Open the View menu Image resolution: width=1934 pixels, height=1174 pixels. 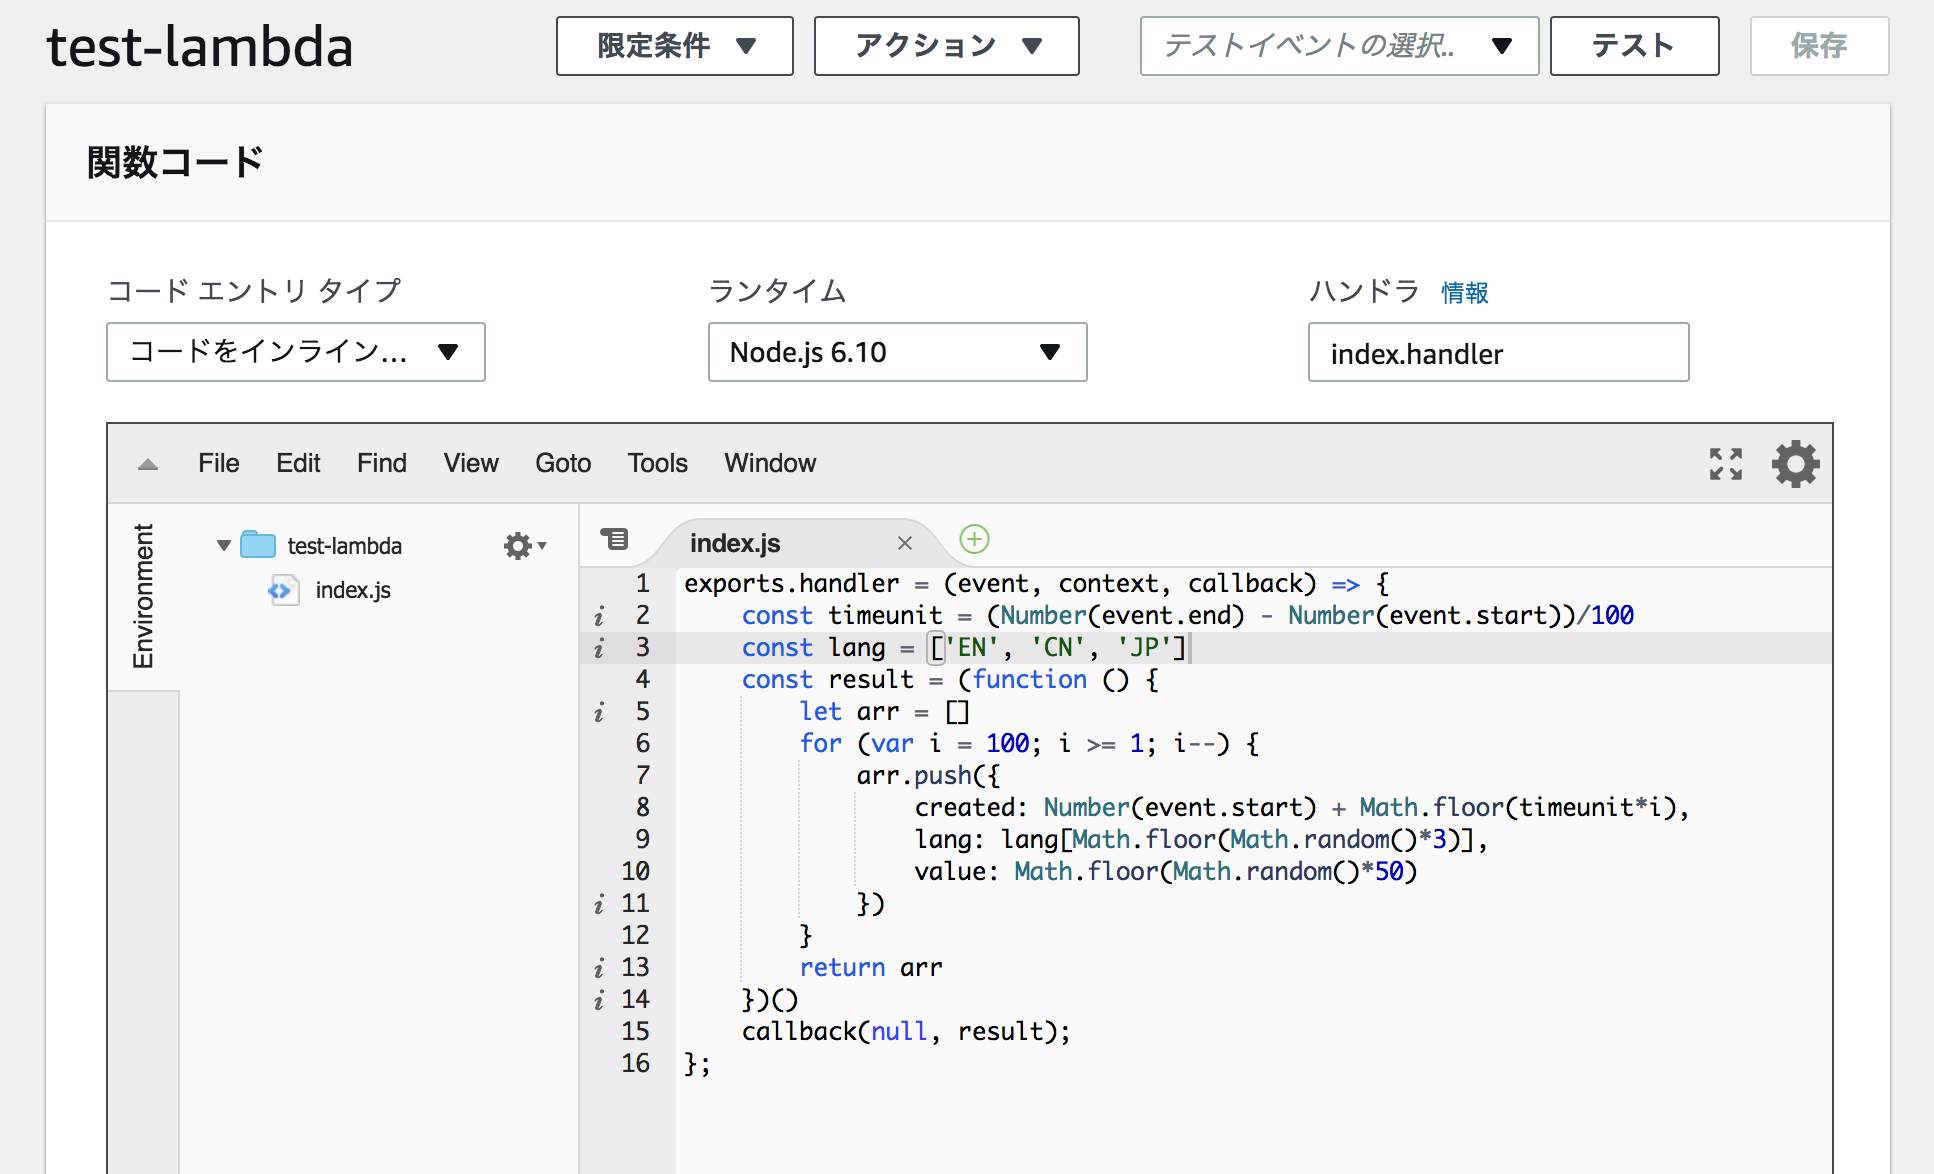pyautogui.click(x=470, y=463)
